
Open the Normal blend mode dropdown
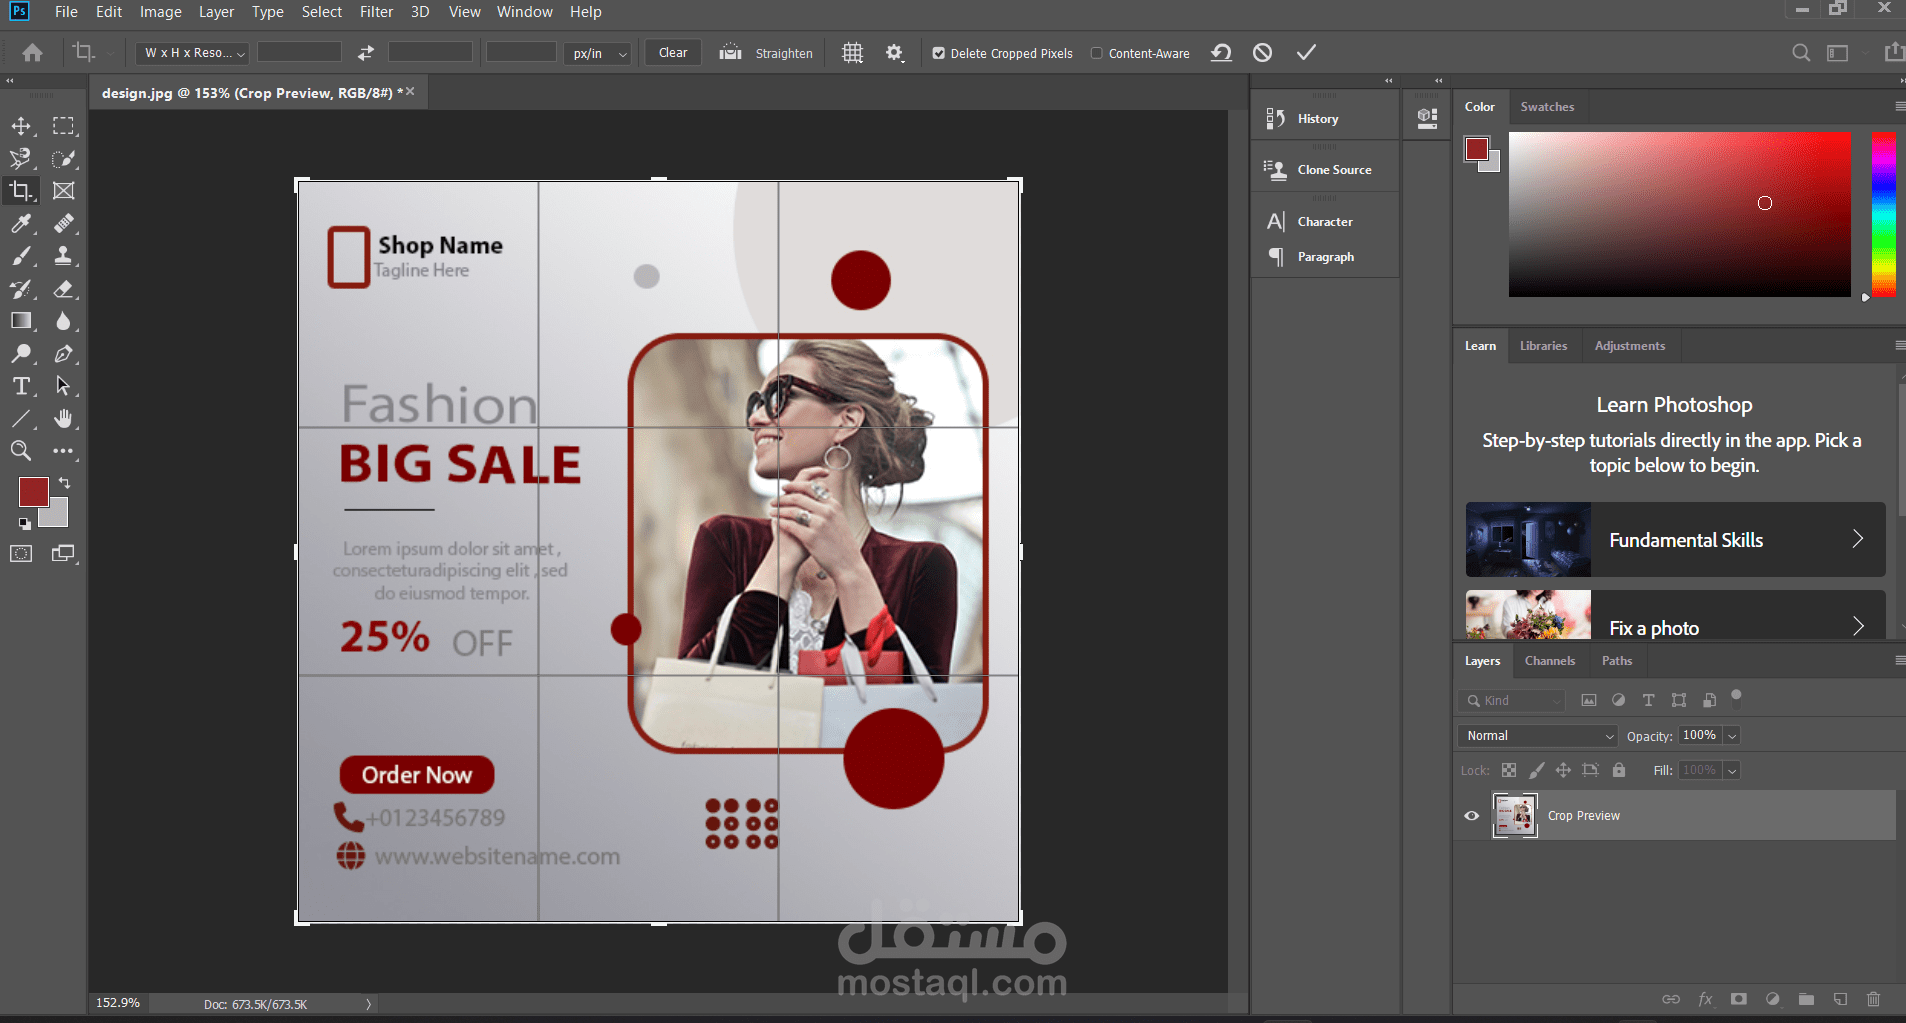(x=1537, y=736)
